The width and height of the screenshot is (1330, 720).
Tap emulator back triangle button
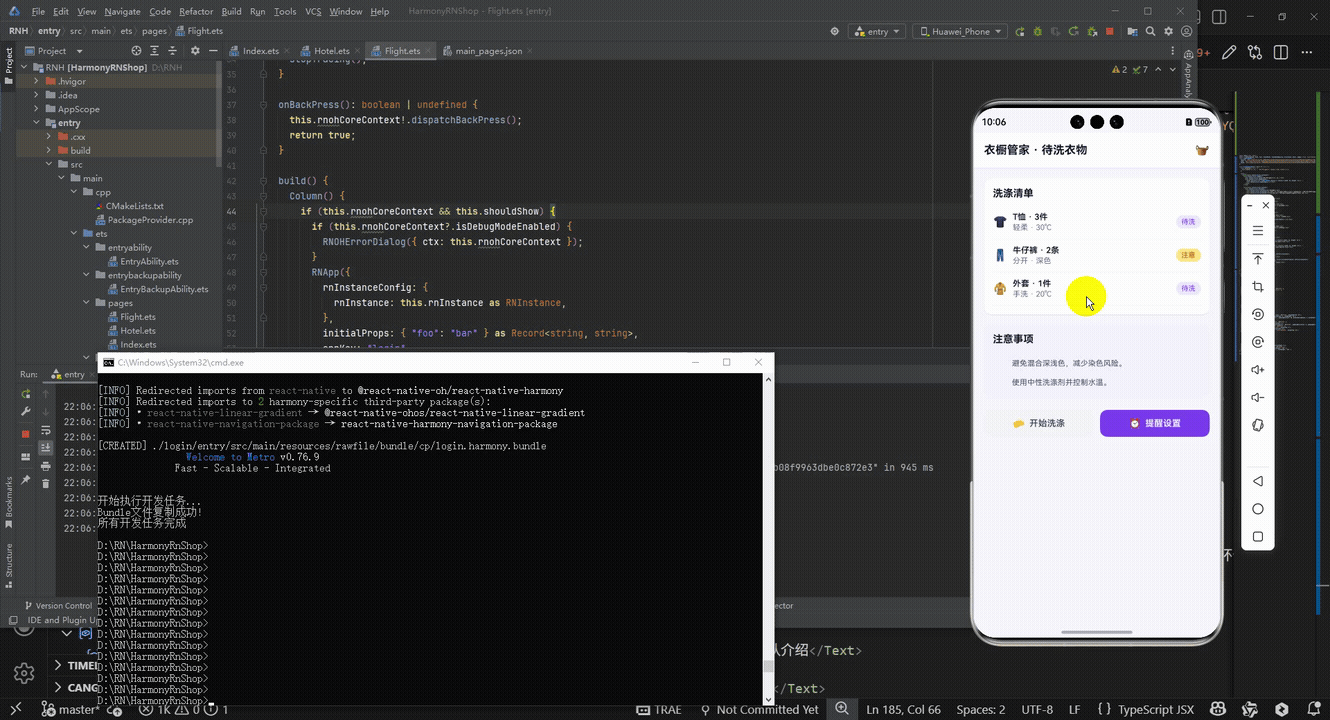(1258, 481)
